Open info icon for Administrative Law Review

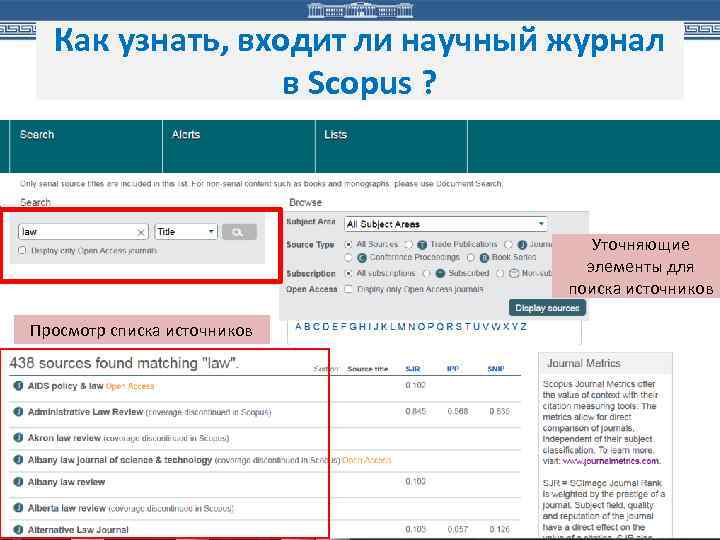coord(18,411)
